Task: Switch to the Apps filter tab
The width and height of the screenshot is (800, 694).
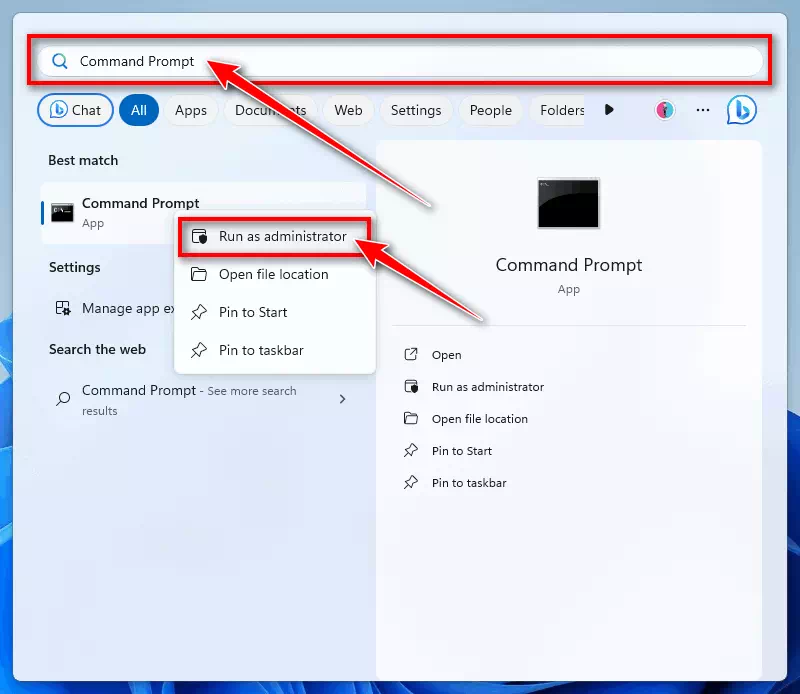Action: pos(190,111)
